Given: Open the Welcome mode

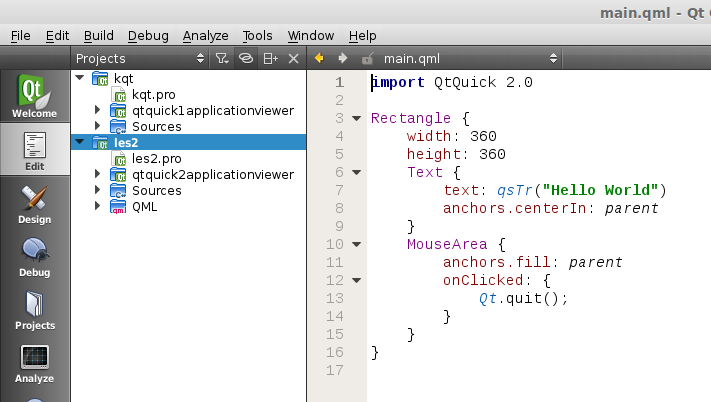Looking at the screenshot, I should (x=34, y=97).
